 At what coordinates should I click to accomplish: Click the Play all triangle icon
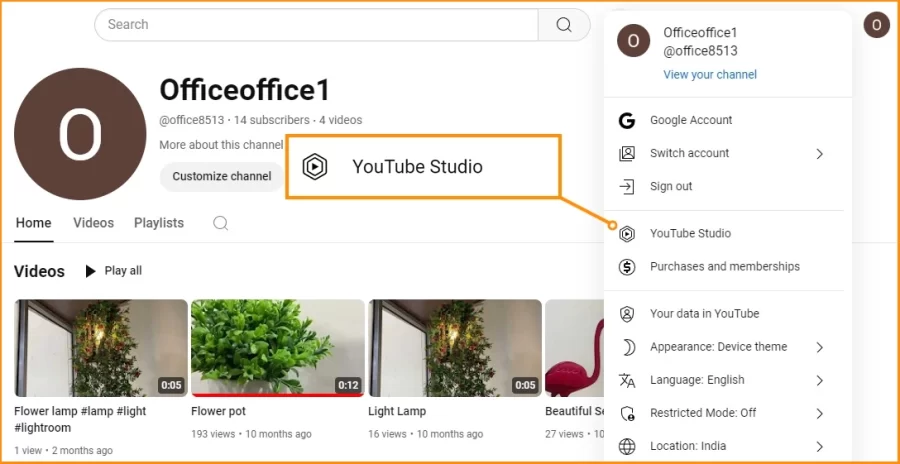[90, 271]
